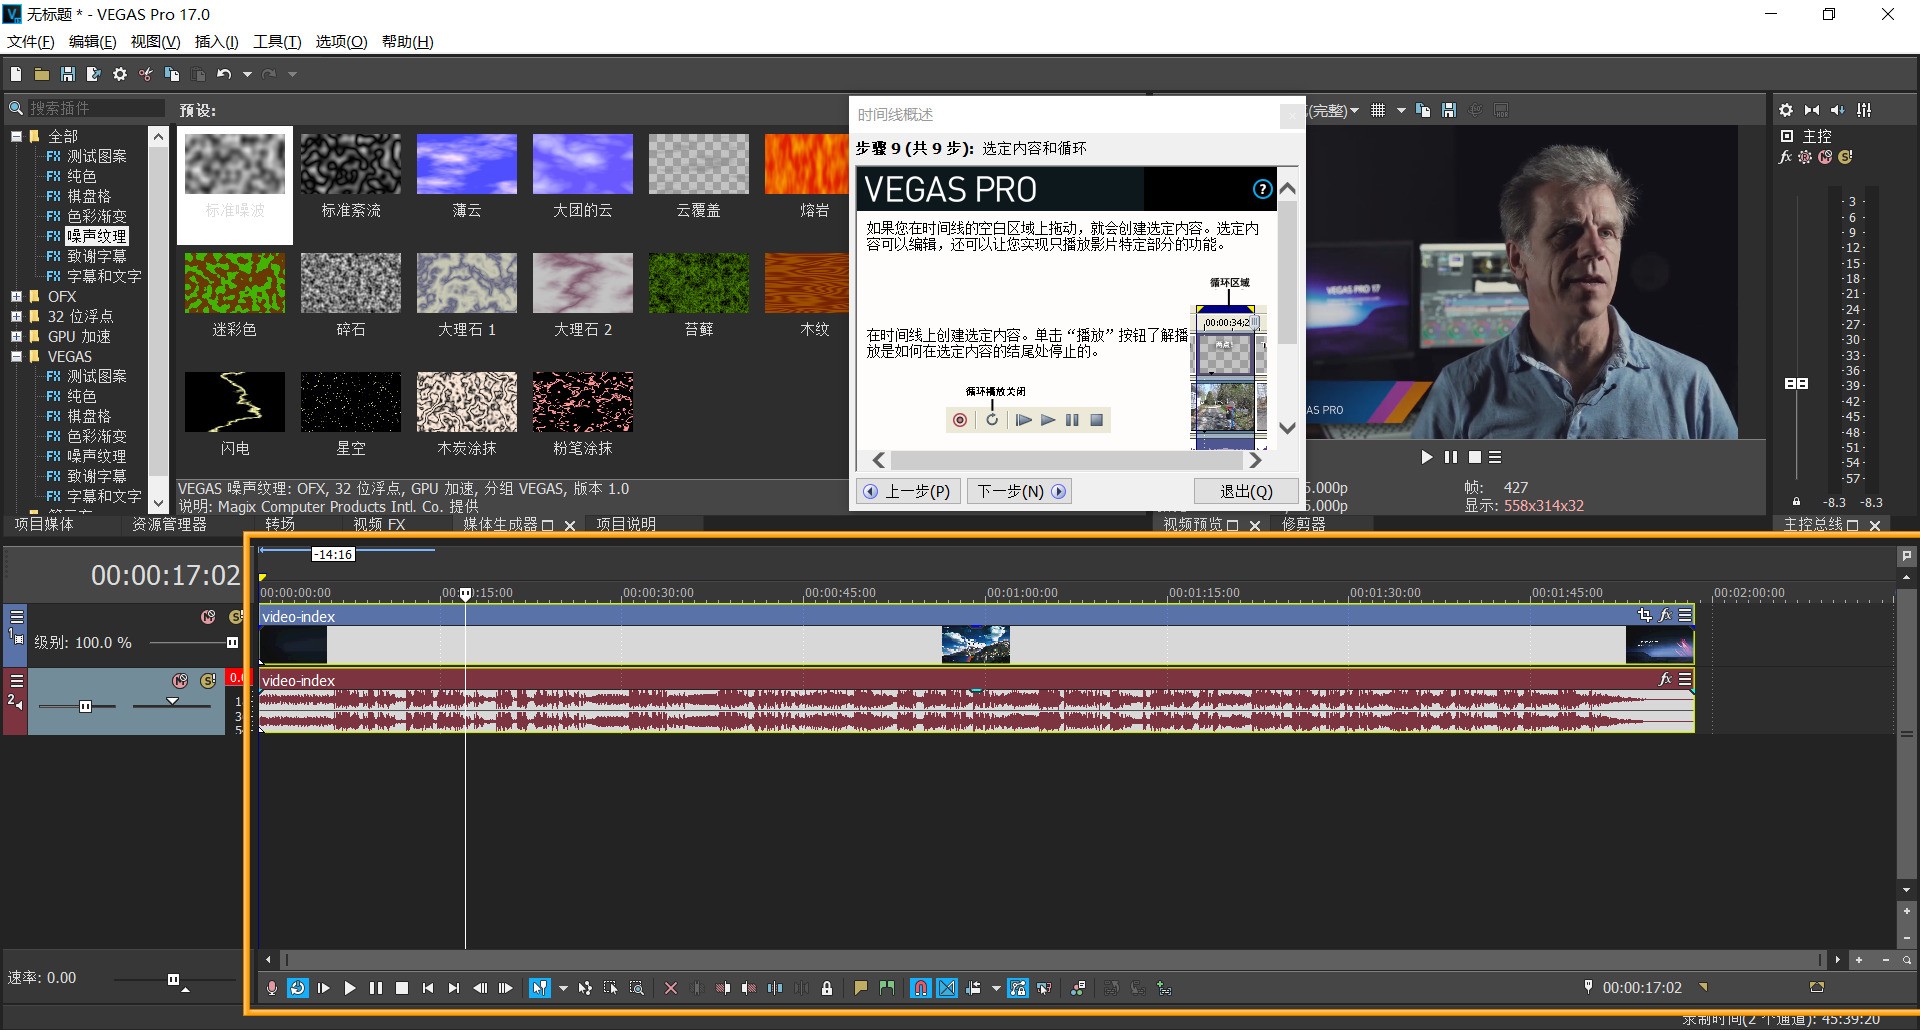Toggle loop playback in the transport controls
The image size is (1920, 1030).
296,988
